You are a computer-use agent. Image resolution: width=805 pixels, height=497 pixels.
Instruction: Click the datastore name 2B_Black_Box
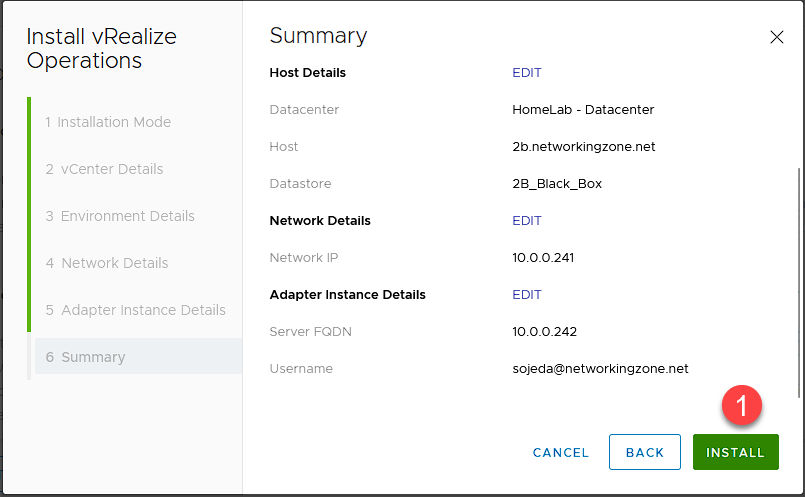click(556, 184)
